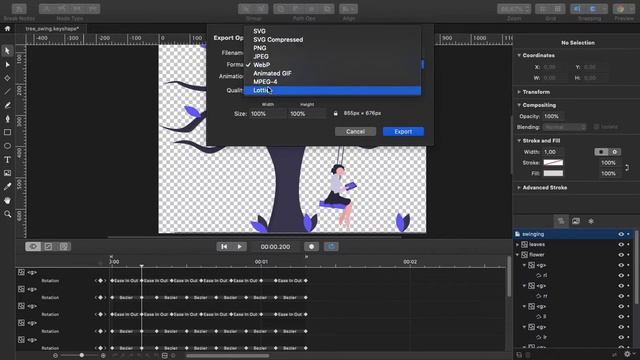Image resolution: width=640 pixels, height=360 pixels.
Task: Choose Animated GIF format
Action: click(332, 73)
